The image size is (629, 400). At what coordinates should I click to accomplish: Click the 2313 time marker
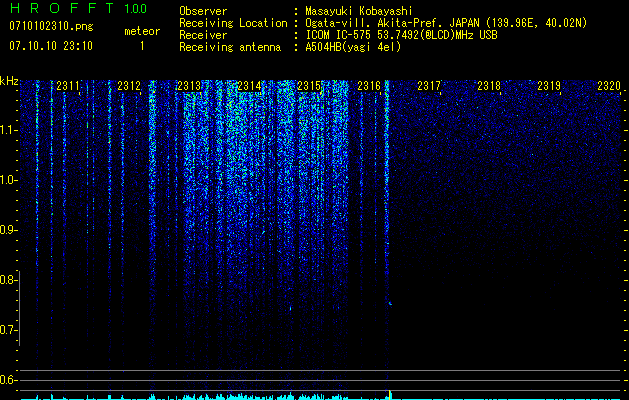coord(189,85)
